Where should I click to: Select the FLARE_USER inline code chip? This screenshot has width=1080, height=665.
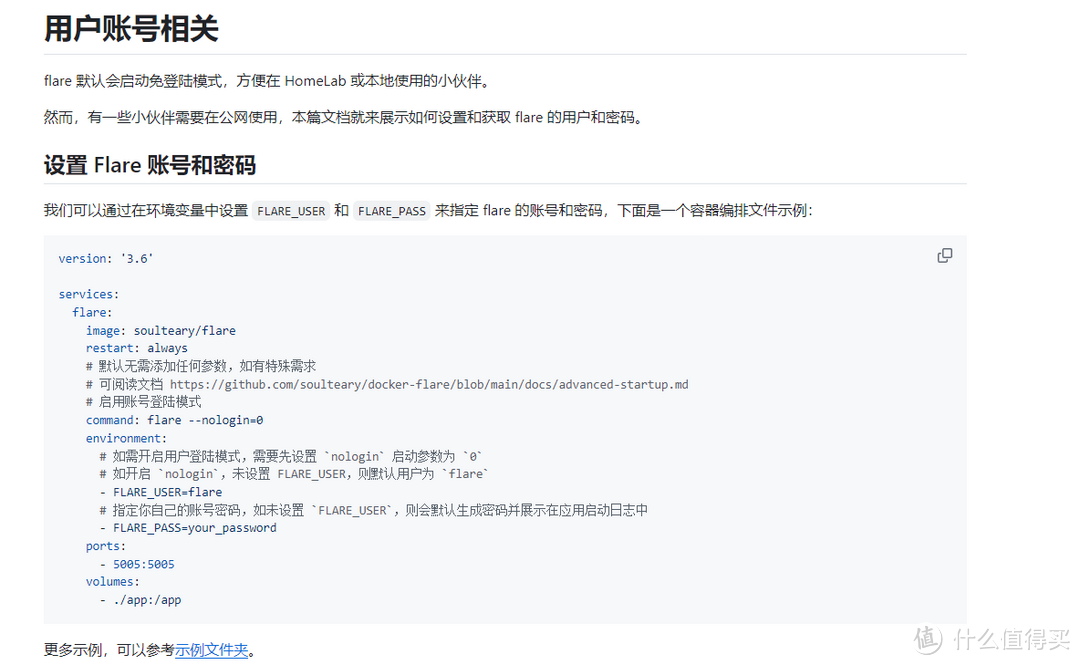(x=290, y=211)
